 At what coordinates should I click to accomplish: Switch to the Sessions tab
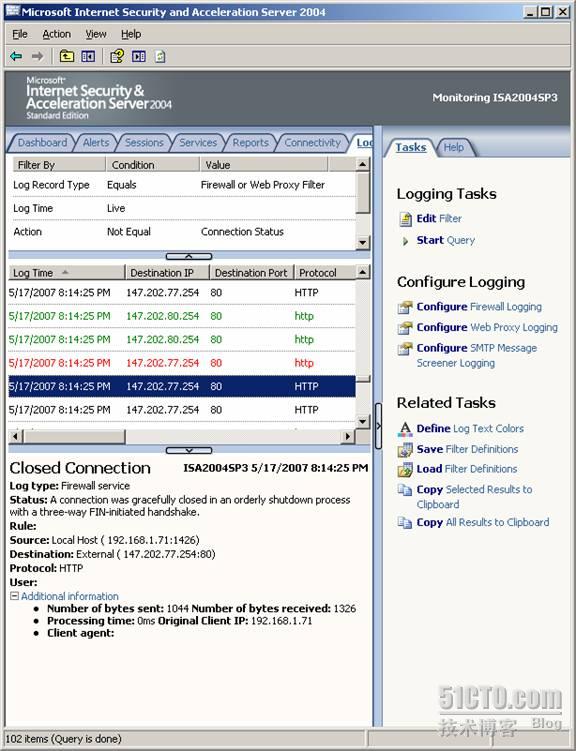tap(144, 143)
